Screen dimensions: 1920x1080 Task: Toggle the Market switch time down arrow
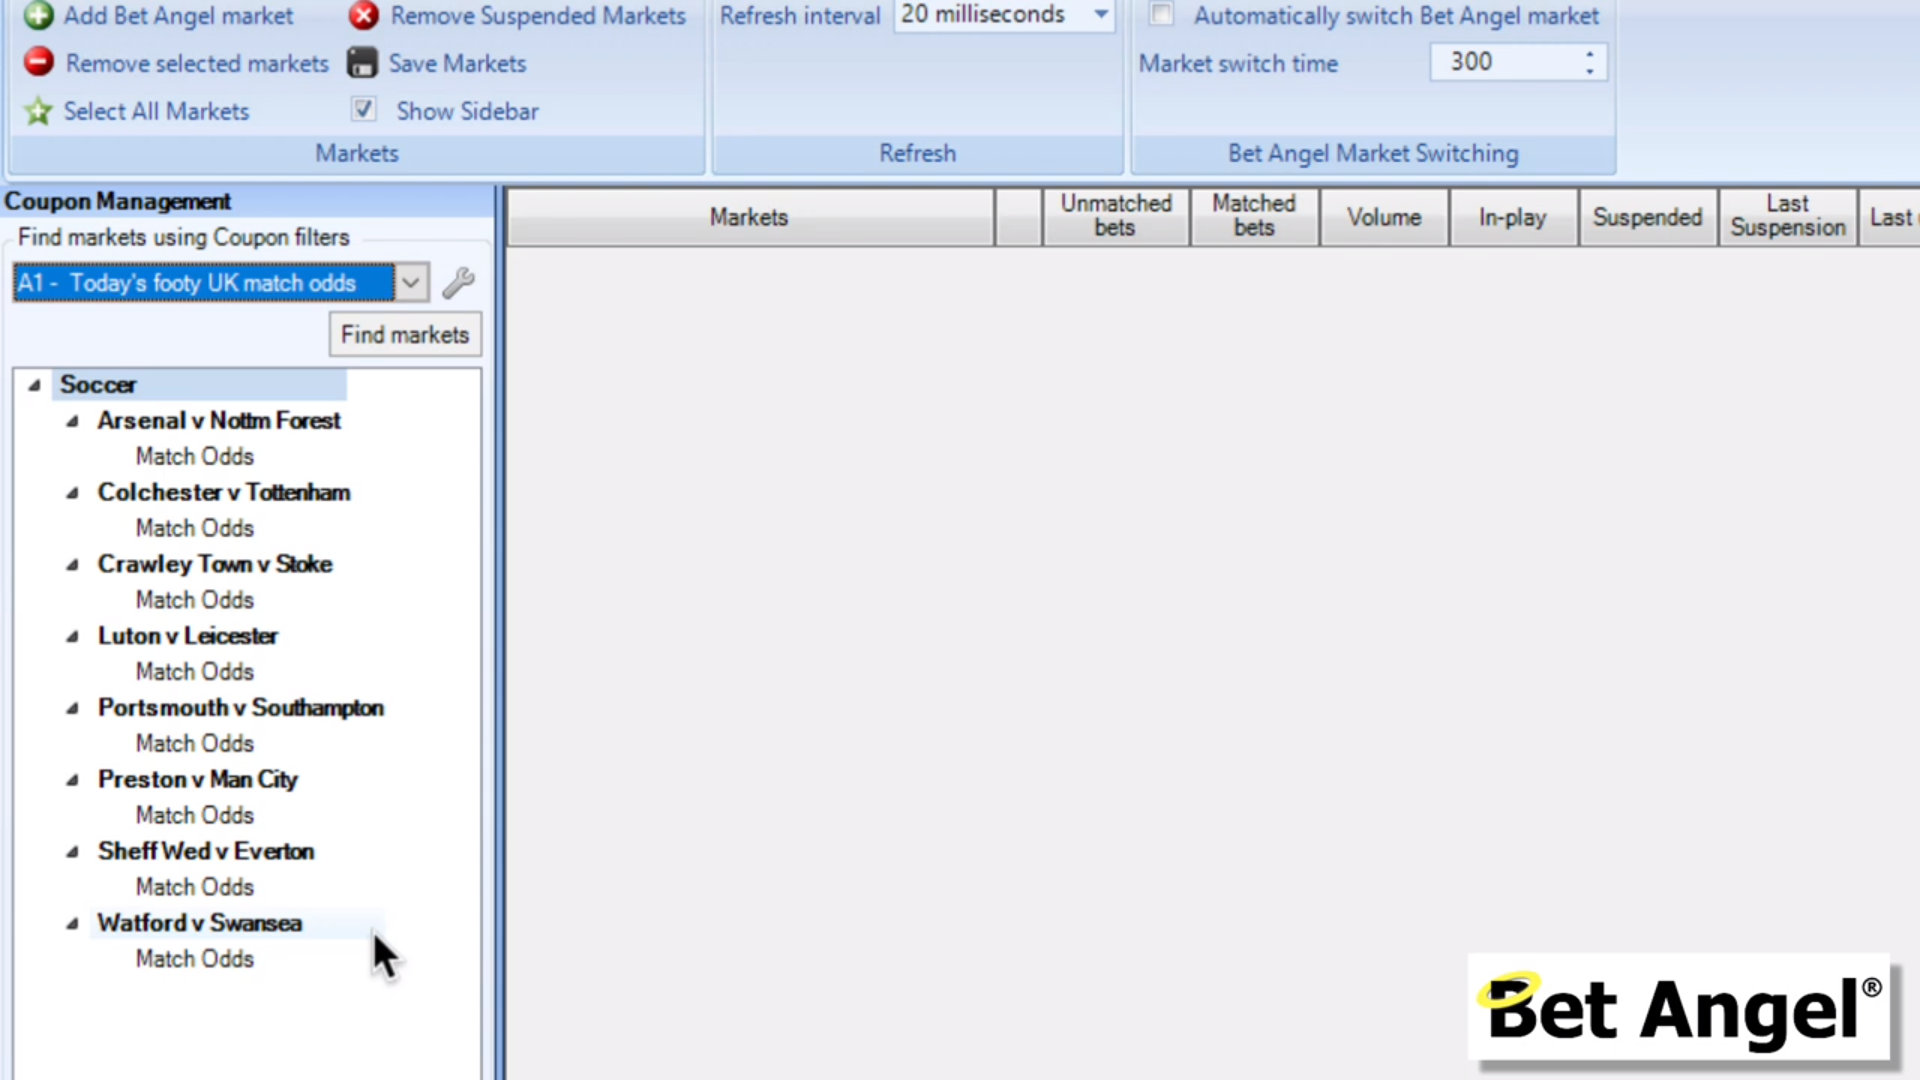[1590, 70]
